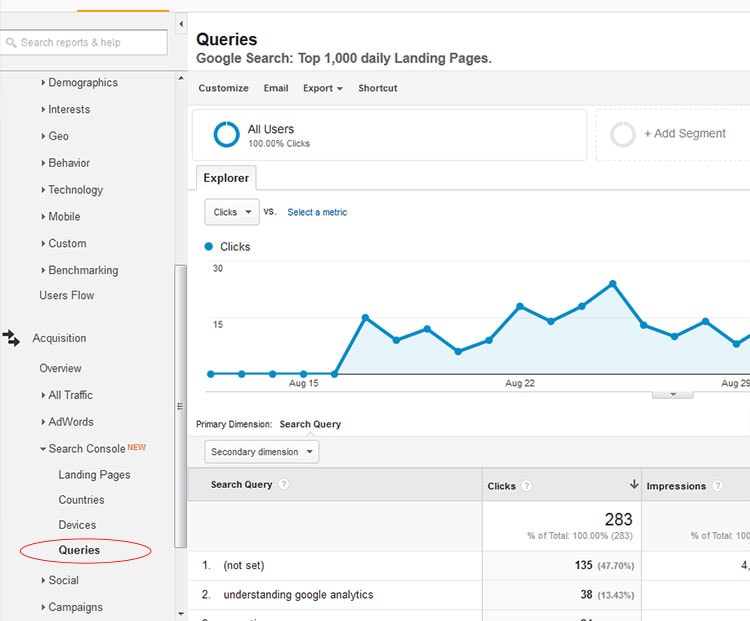
Task: Click the sidebar vertical scrollbar thumb
Action: [x=181, y=406]
